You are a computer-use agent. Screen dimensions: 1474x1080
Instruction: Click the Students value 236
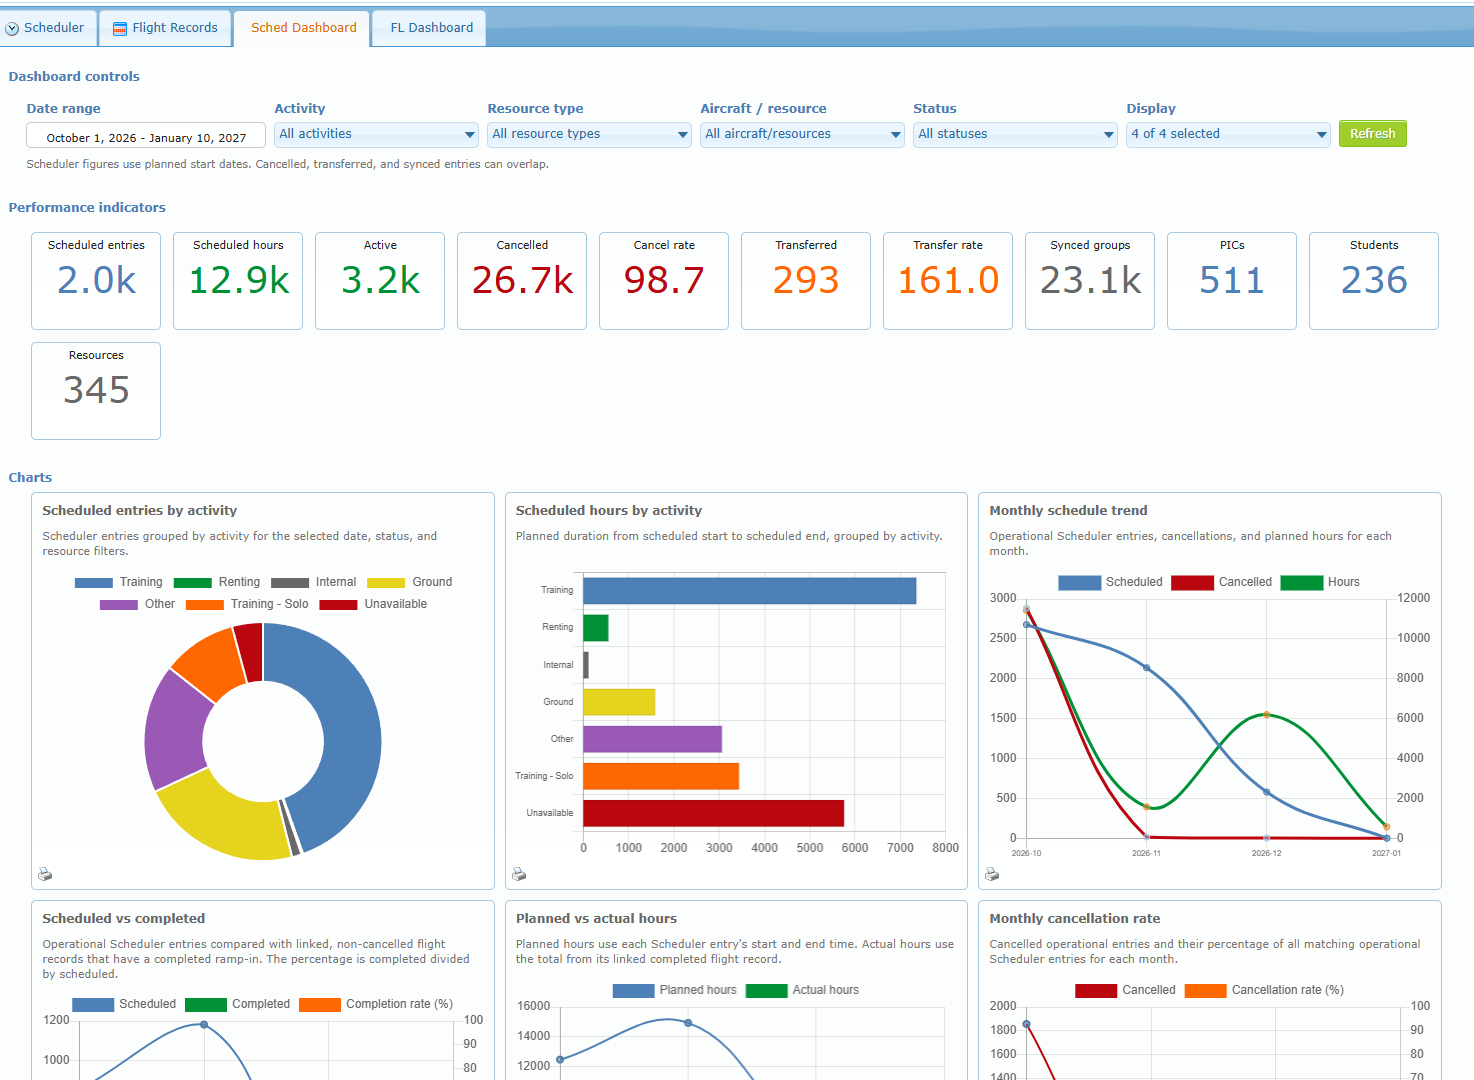[x=1374, y=281]
